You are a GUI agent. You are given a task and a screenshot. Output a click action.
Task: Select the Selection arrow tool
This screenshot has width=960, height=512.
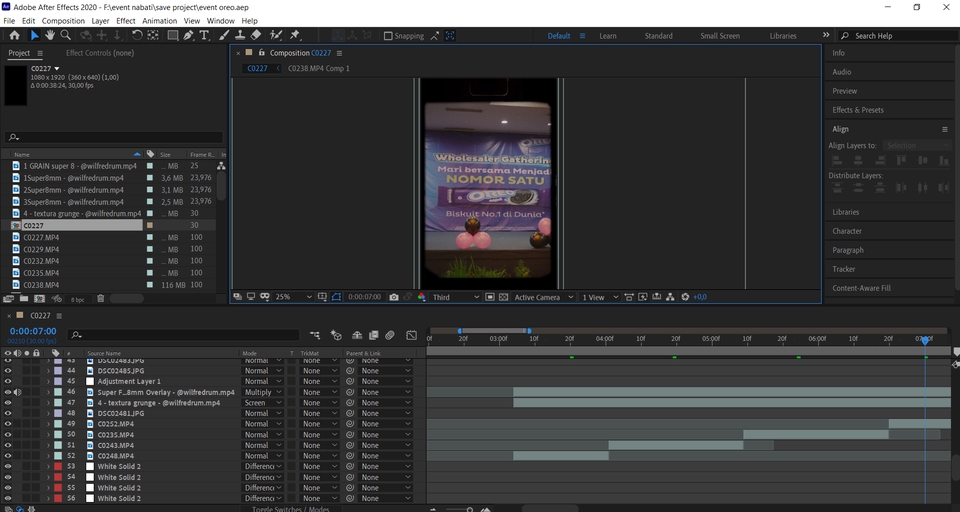point(34,36)
